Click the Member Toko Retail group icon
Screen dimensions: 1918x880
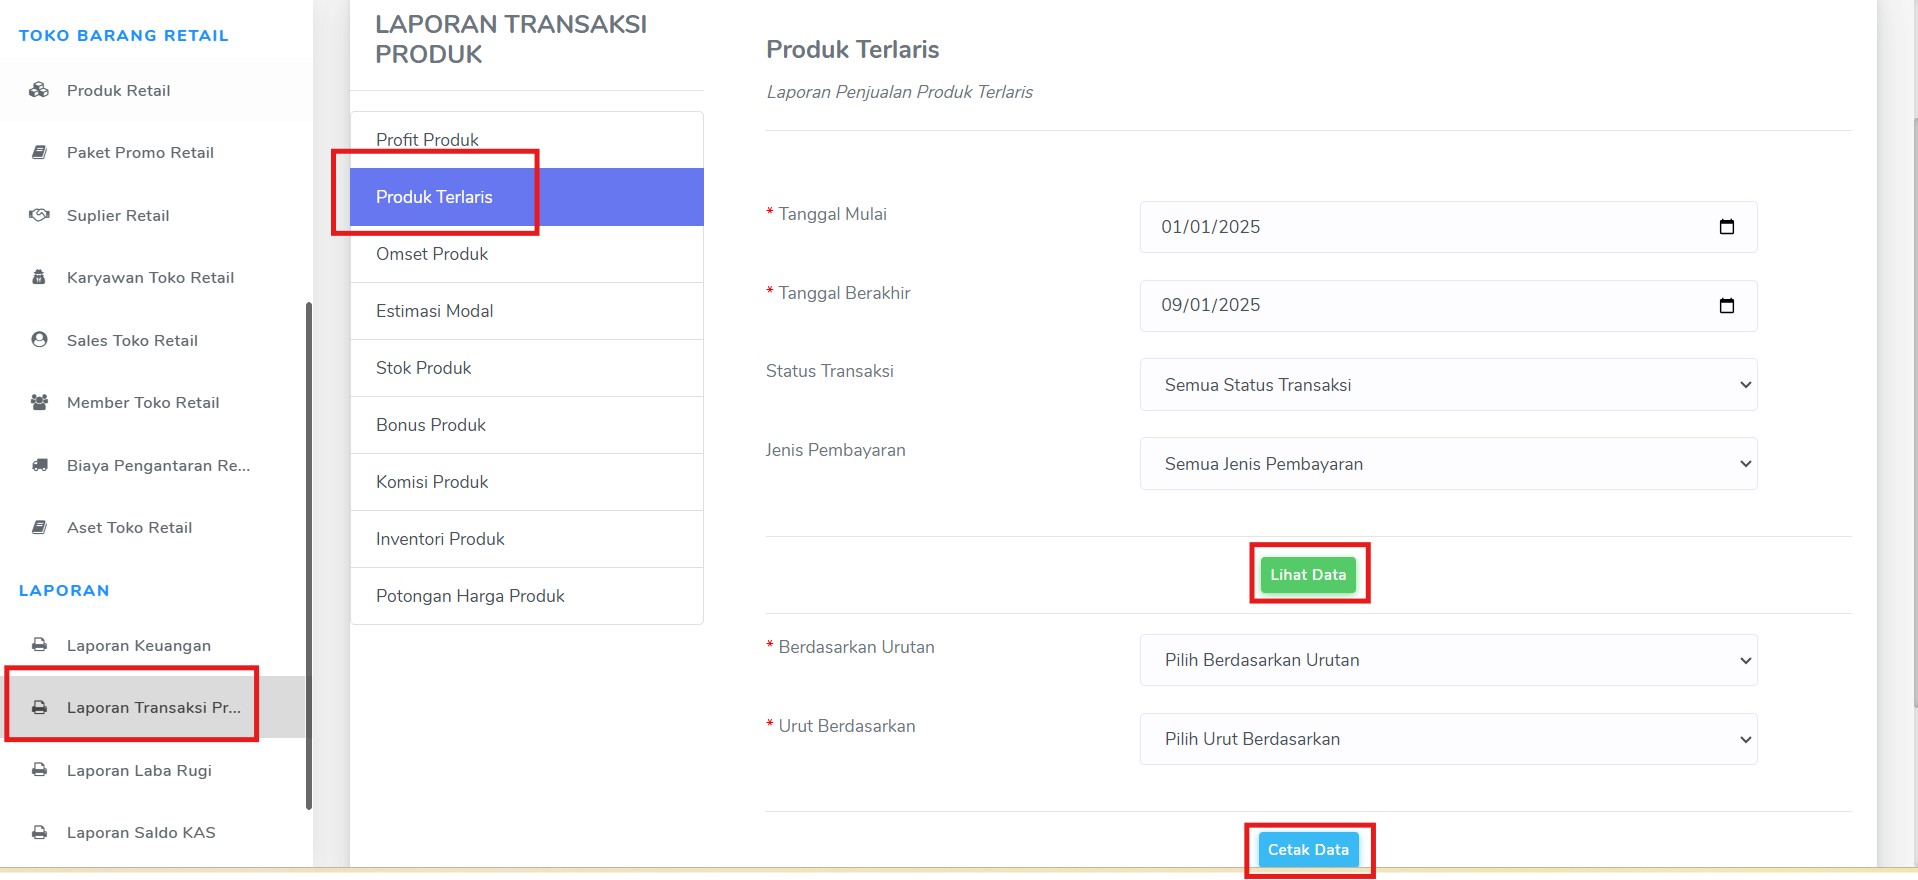[39, 402]
